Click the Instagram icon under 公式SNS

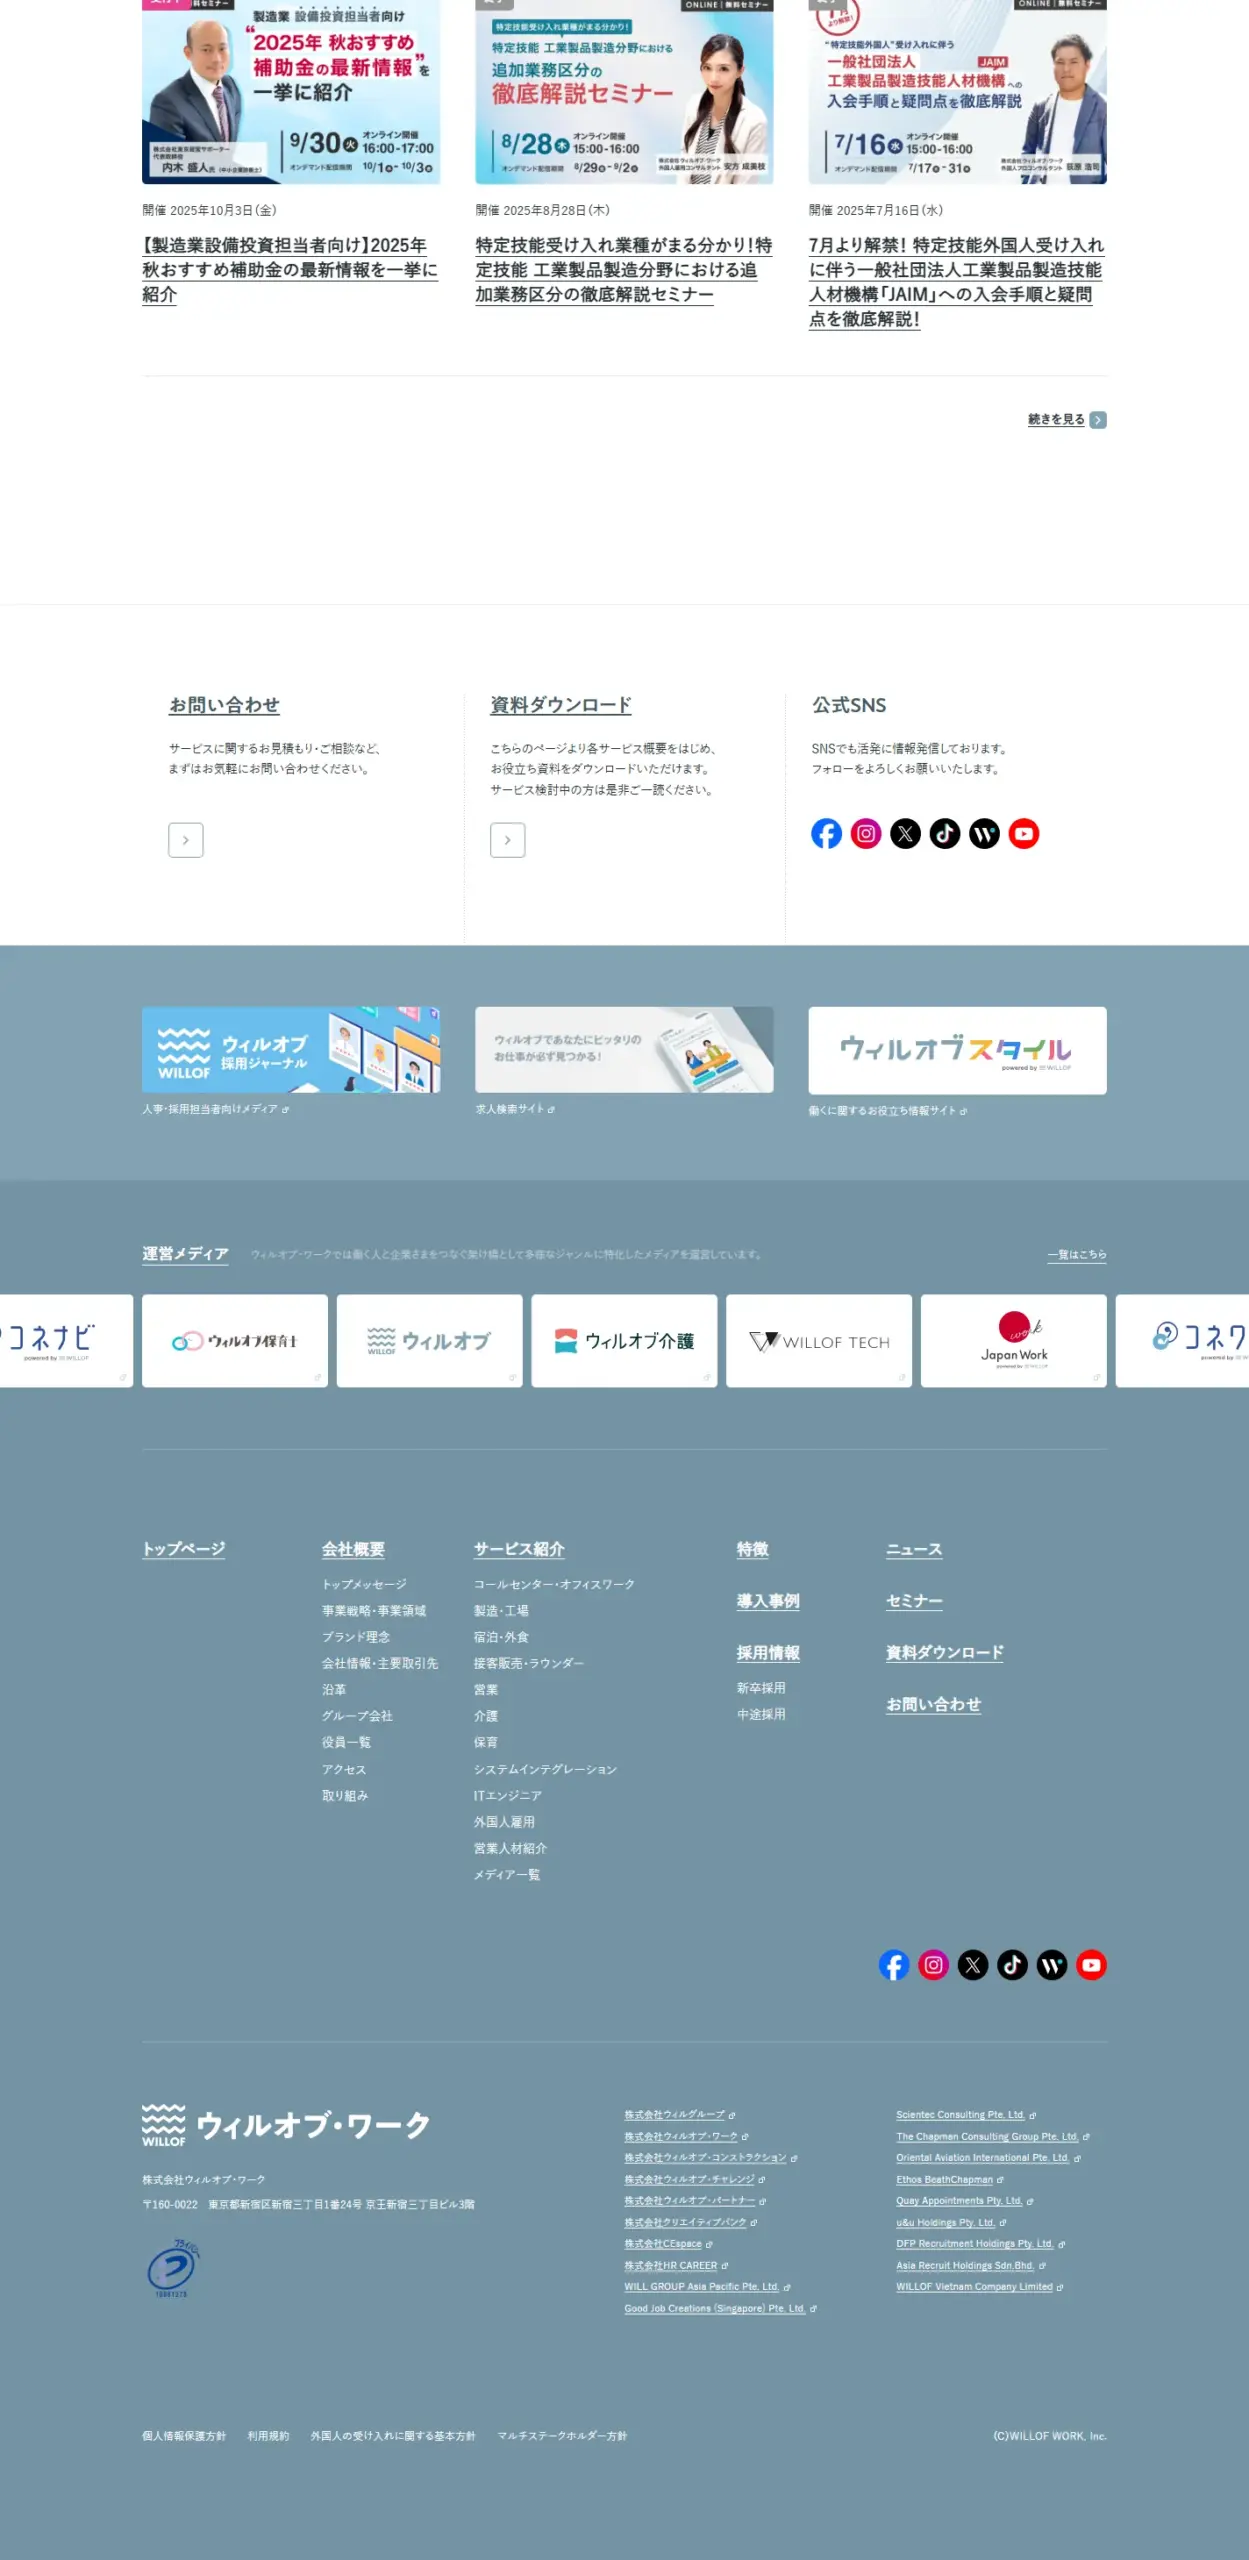(x=865, y=833)
